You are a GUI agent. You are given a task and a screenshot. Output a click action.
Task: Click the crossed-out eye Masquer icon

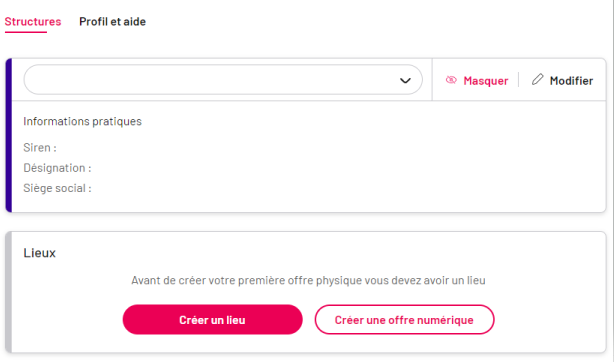click(x=451, y=80)
